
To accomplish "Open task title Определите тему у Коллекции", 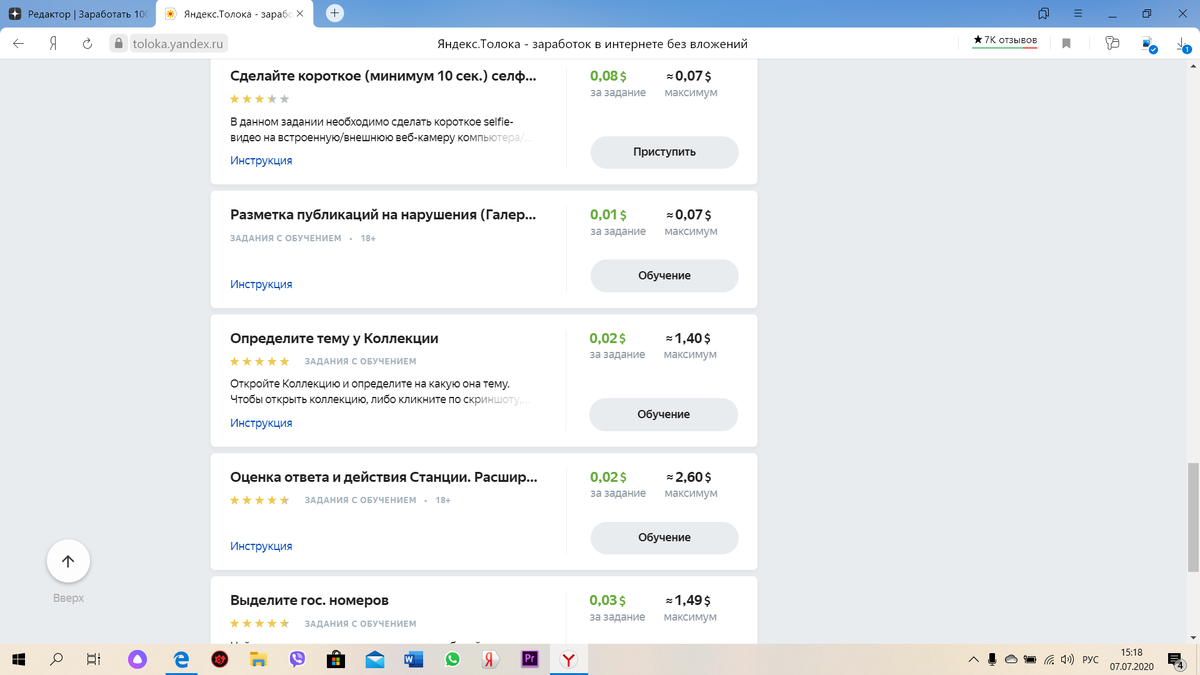I will pos(334,339).
